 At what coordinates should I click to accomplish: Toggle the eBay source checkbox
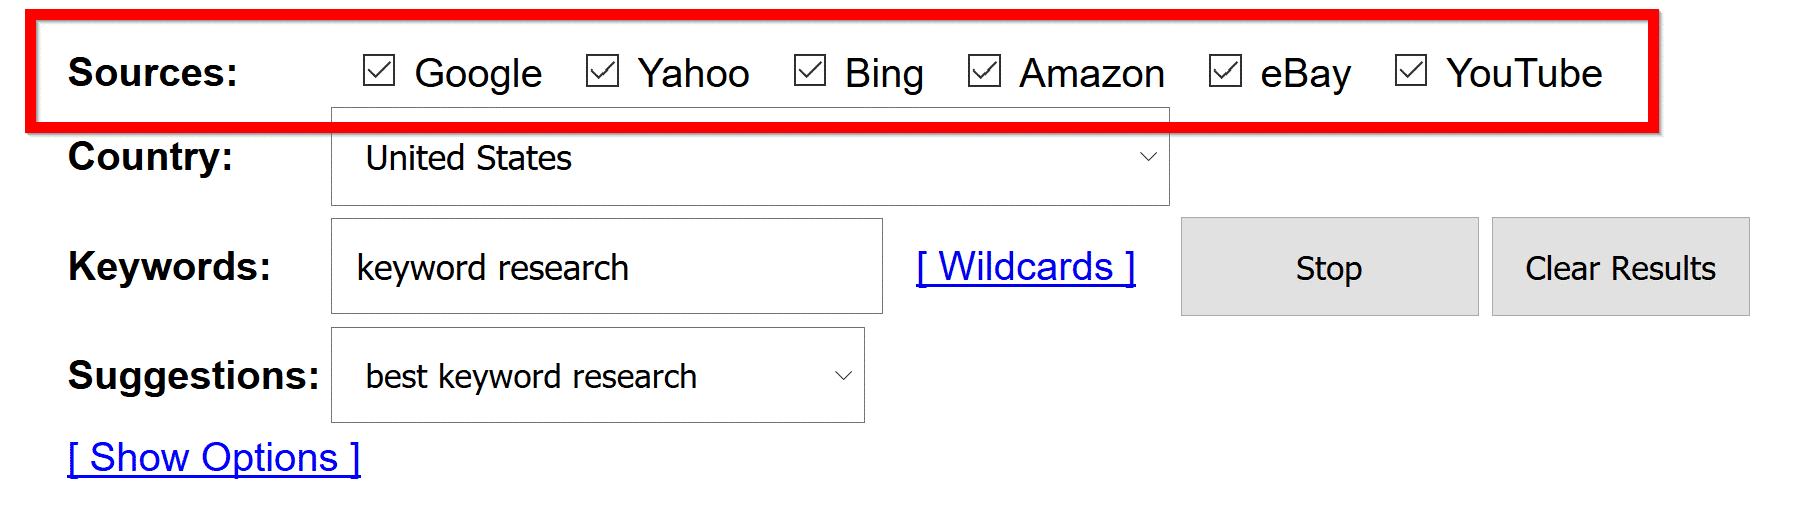click(x=1225, y=71)
